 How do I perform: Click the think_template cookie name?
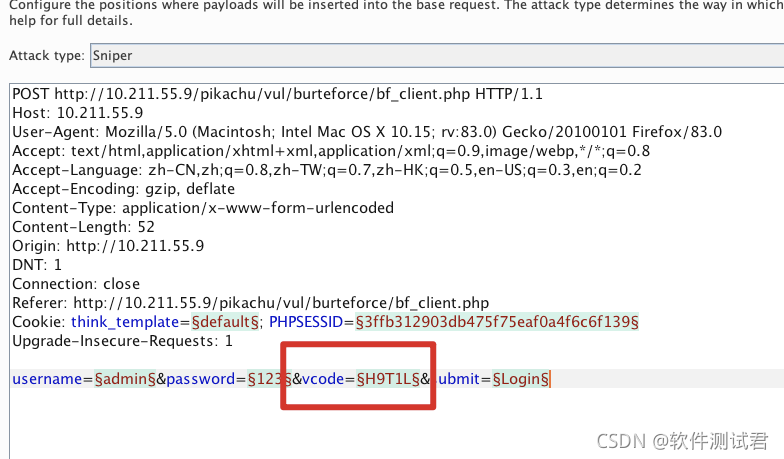[125, 322]
